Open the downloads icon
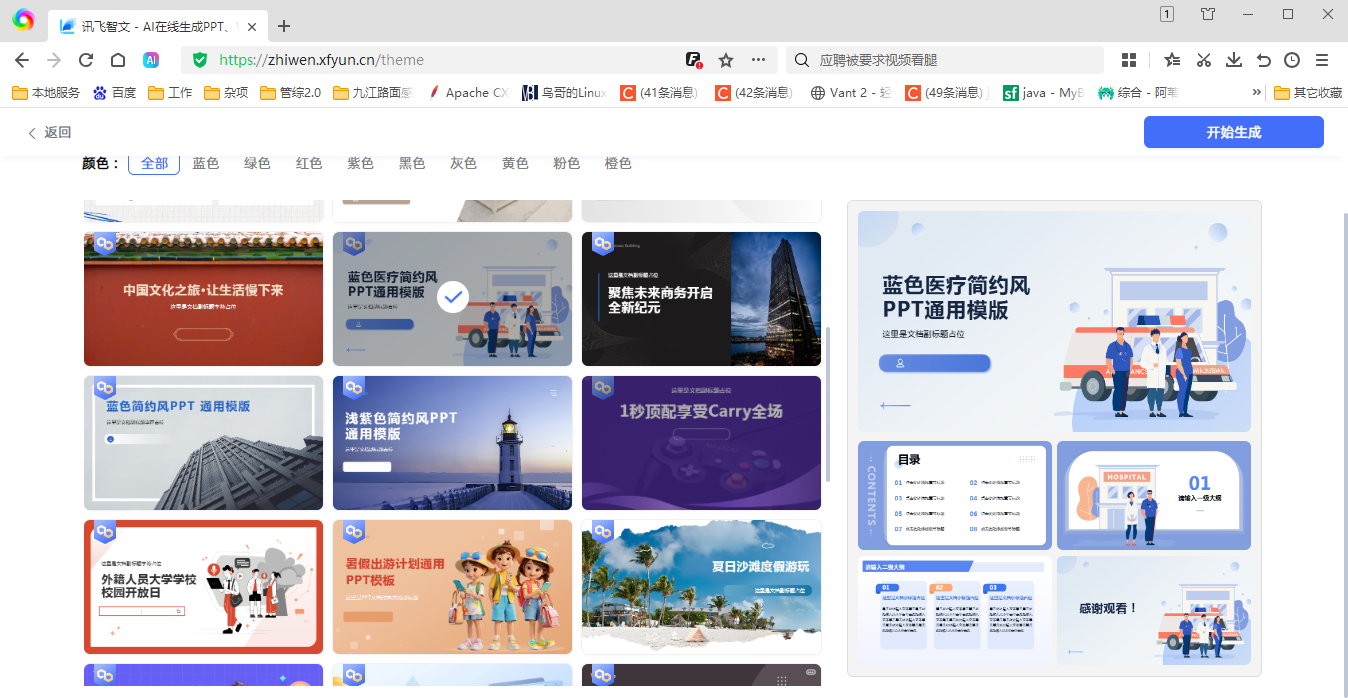 point(1234,60)
